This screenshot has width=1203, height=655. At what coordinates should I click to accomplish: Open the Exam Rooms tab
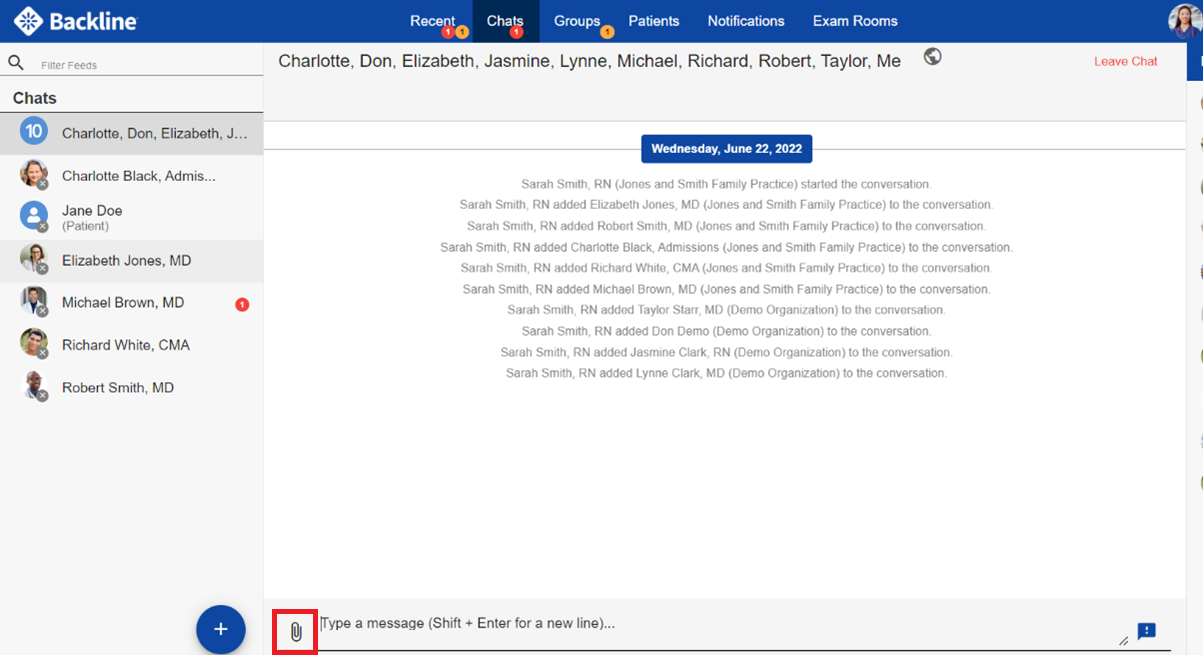[855, 21]
